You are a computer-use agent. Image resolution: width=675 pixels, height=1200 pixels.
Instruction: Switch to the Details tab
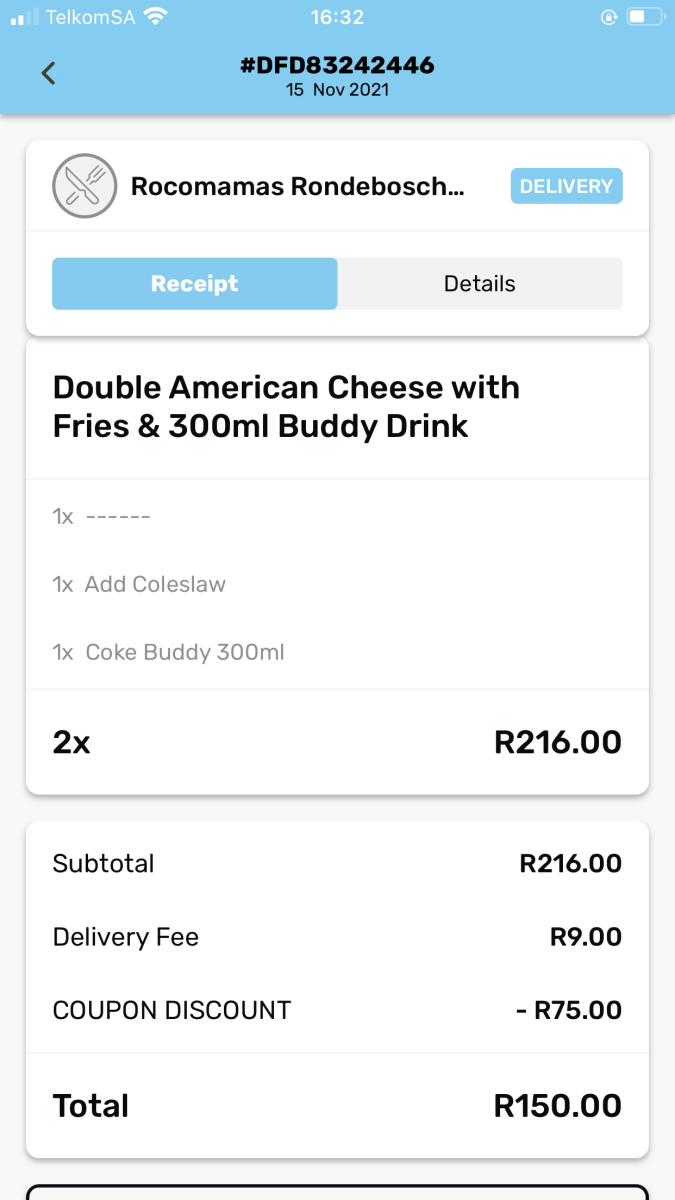tap(480, 284)
